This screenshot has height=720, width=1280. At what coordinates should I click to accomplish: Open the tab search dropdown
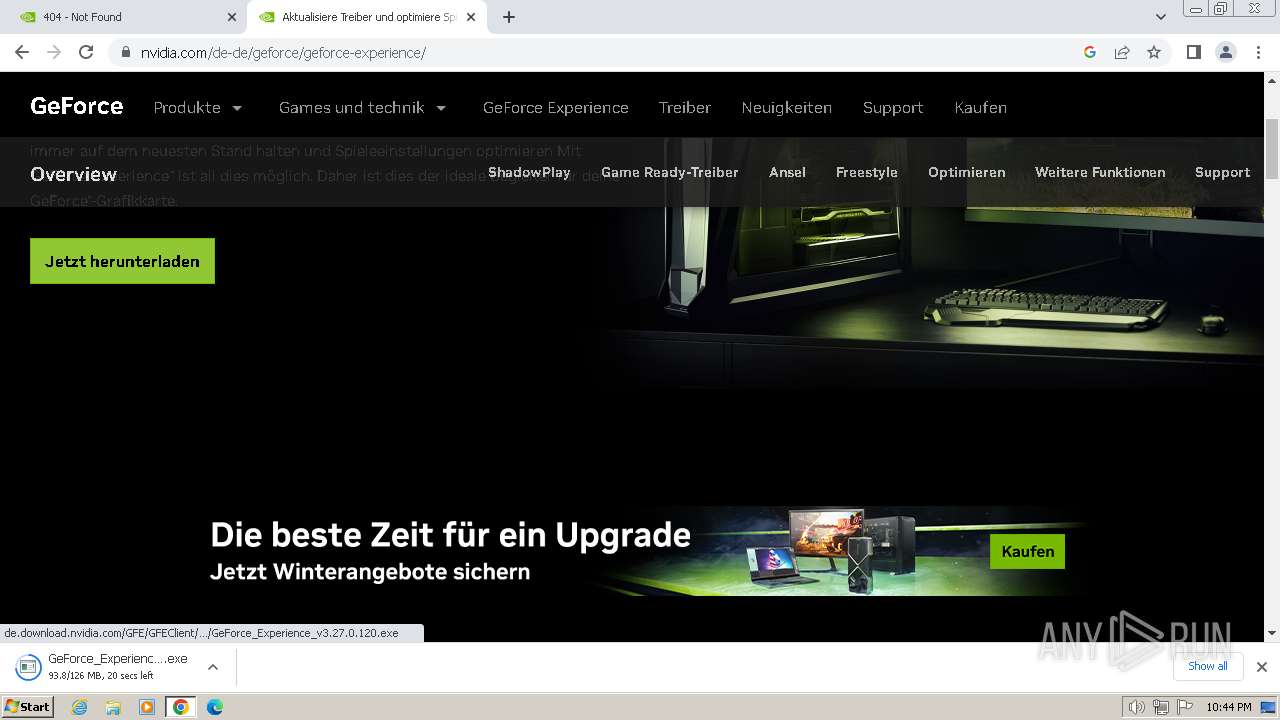tap(1161, 17)
